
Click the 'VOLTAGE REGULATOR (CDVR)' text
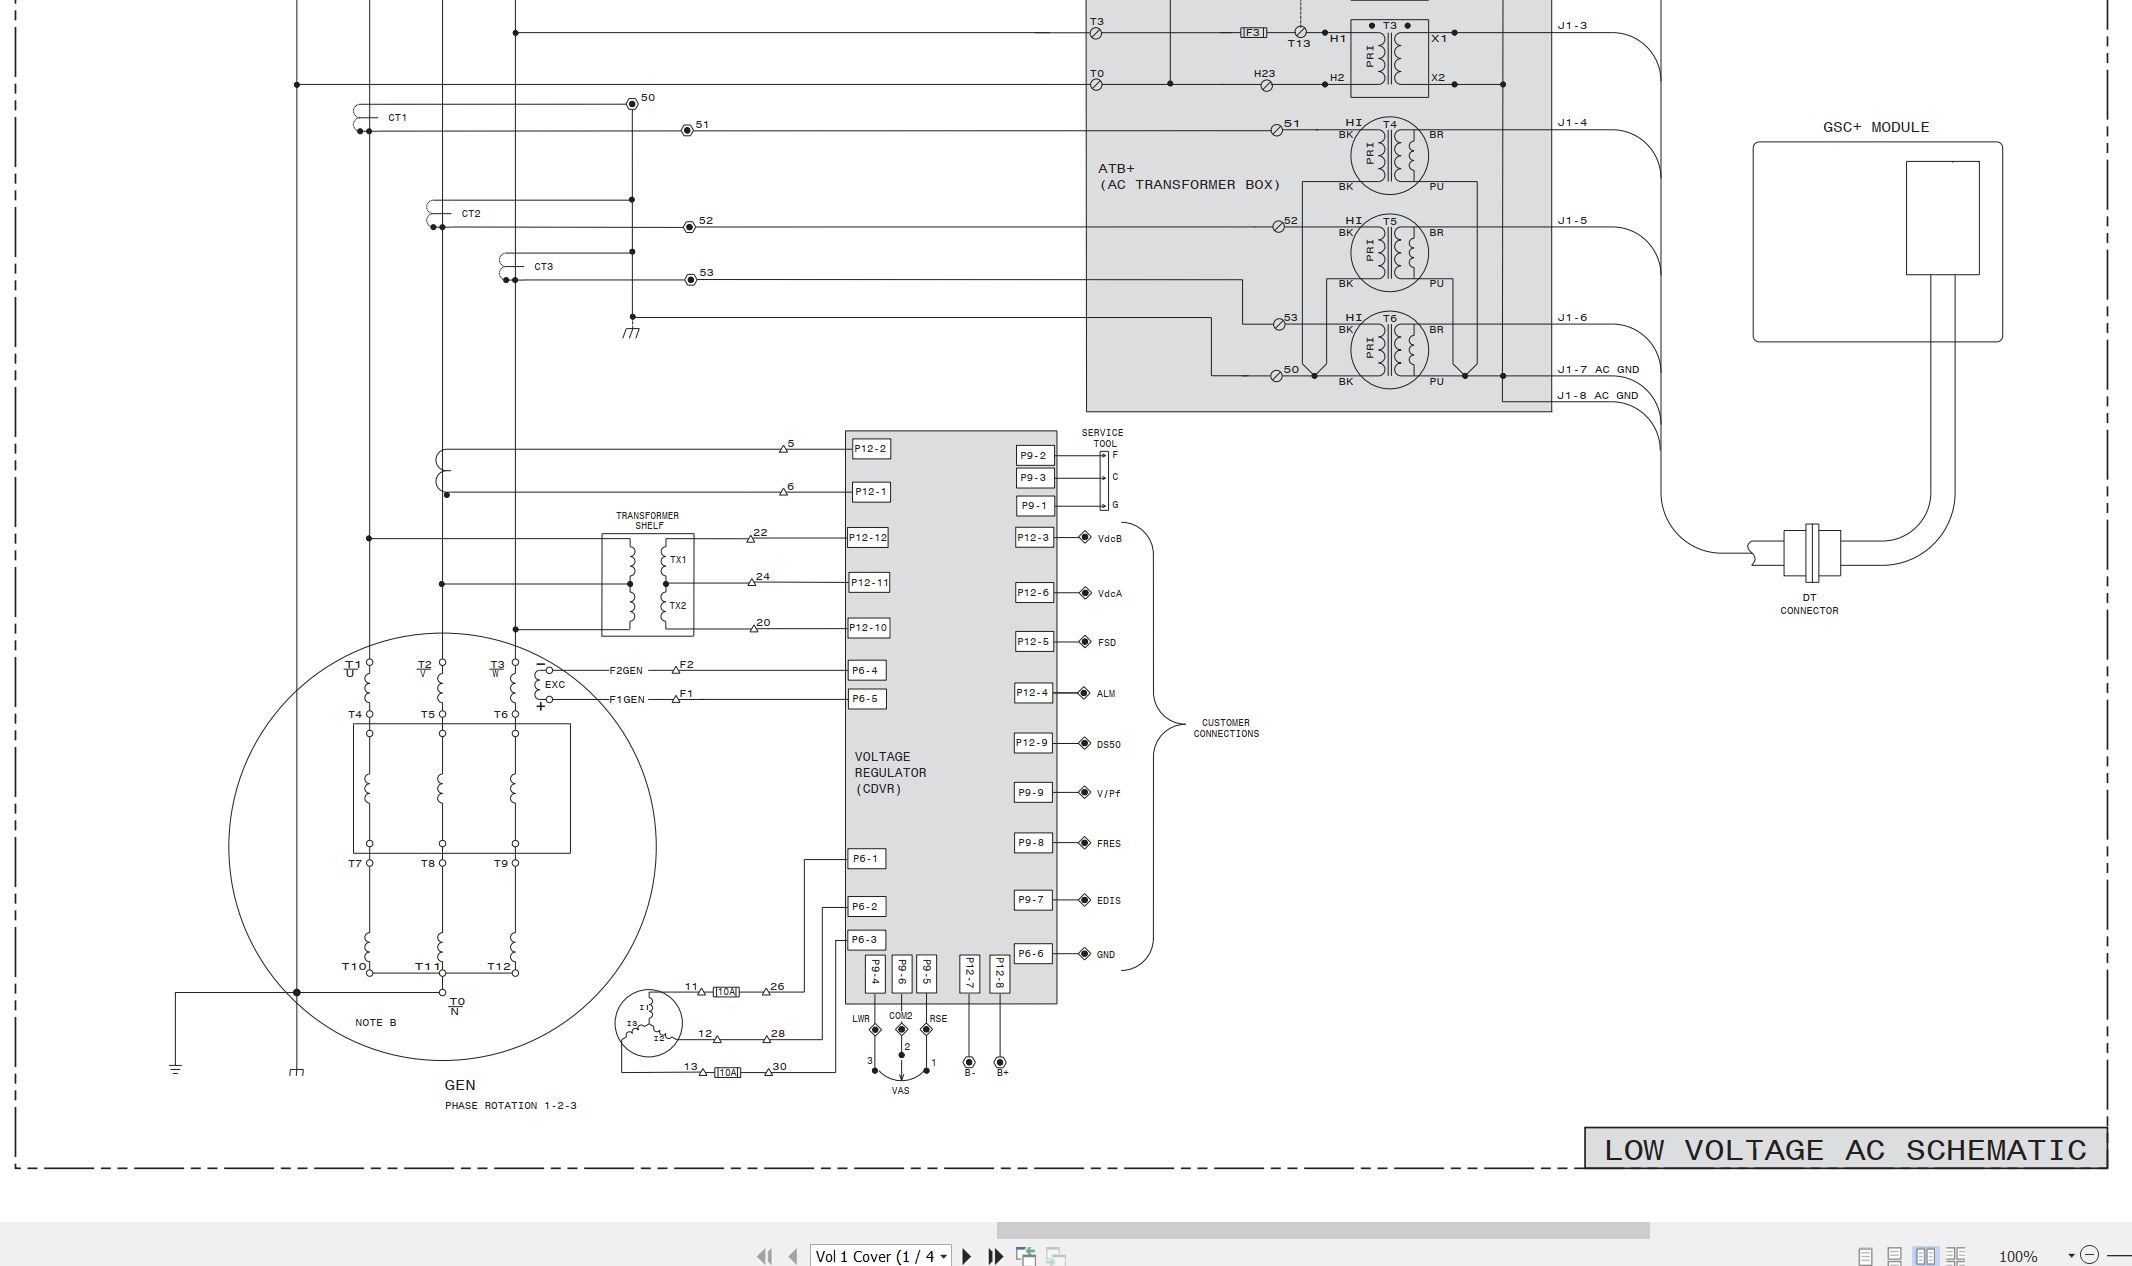(890, 773)
